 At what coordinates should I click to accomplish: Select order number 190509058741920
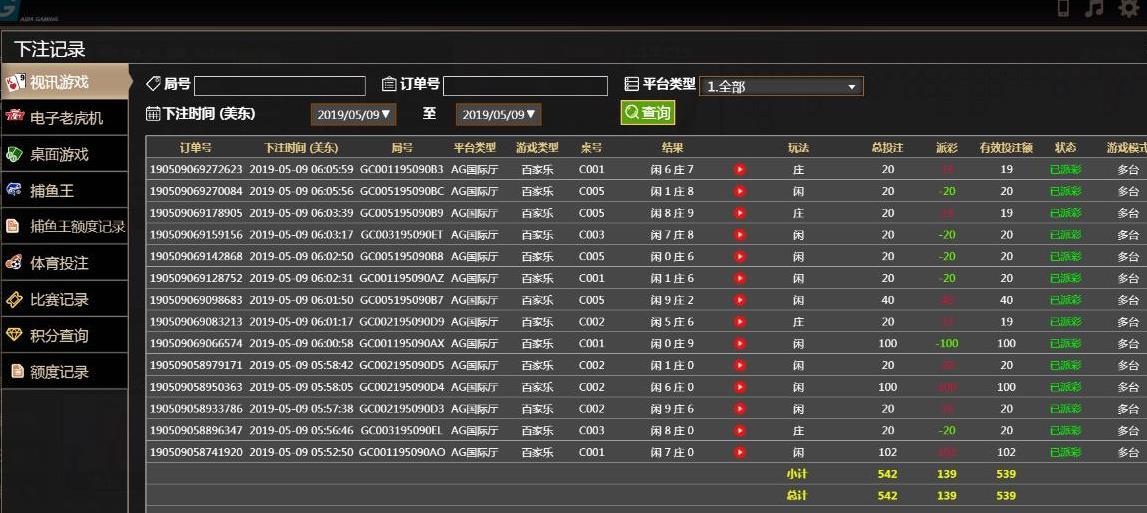196,452
